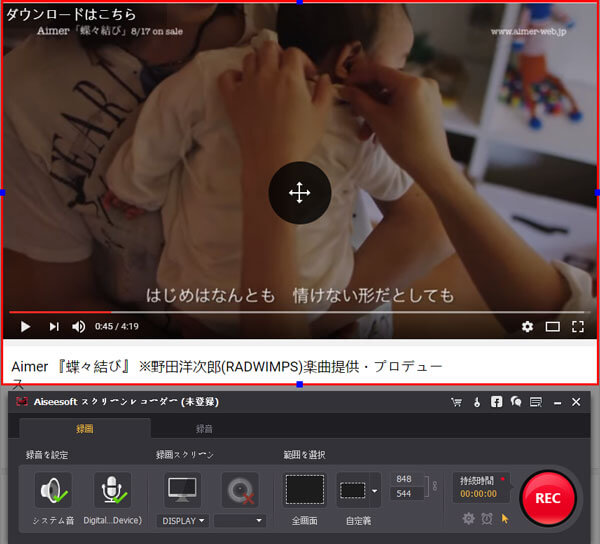The width and height of the screenshot is (600, 544).
Task: Toggle the webcam recording source
Action: [x=240, y=490]
